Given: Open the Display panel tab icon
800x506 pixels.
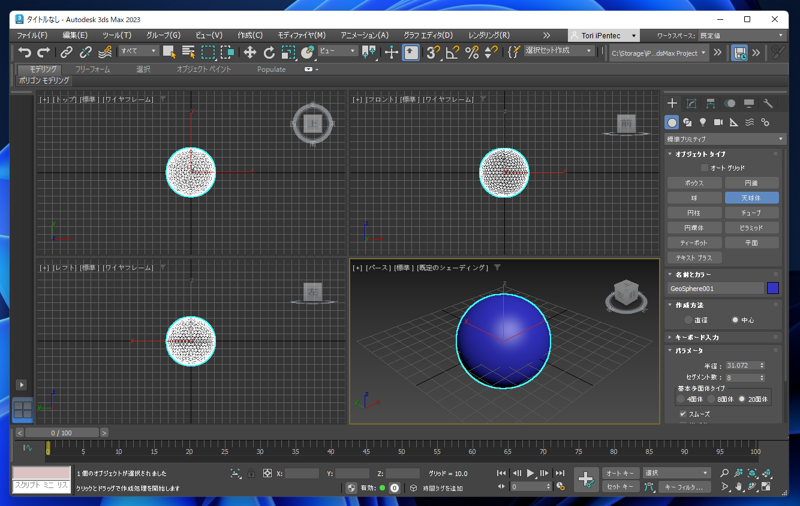Looking at the screenshot, I should point(748,104).
